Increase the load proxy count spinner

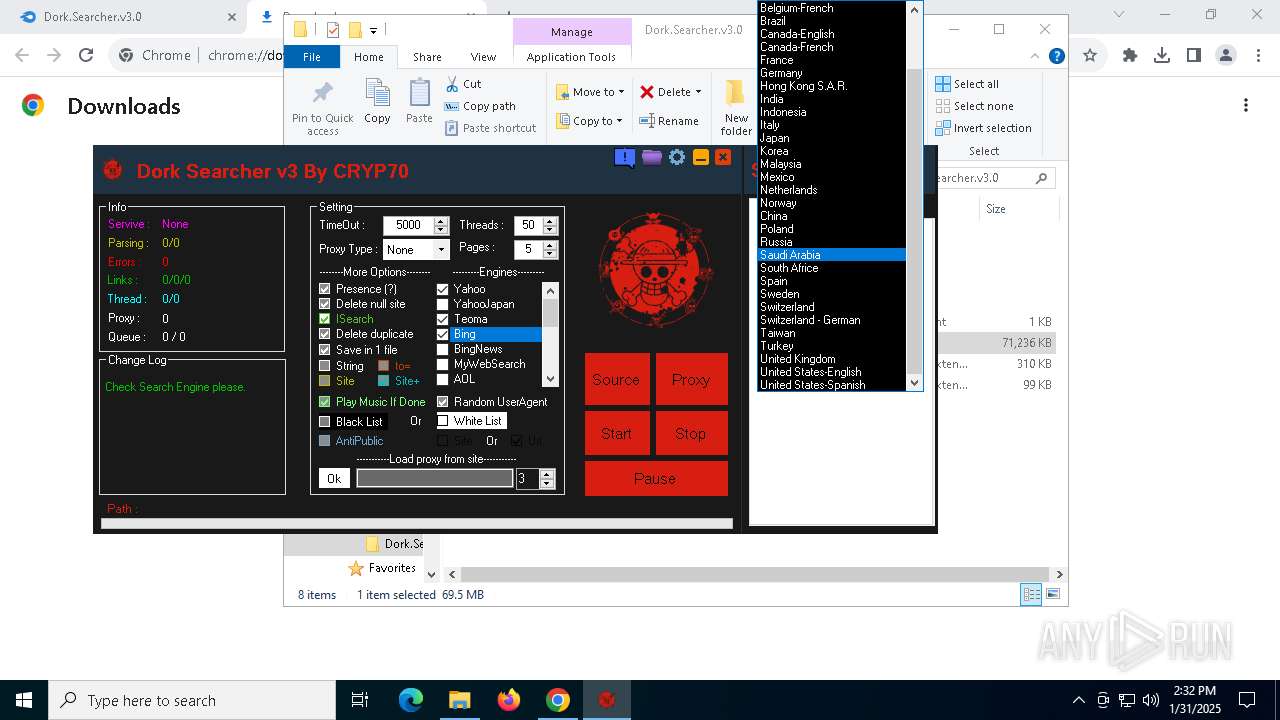[546, 474]
